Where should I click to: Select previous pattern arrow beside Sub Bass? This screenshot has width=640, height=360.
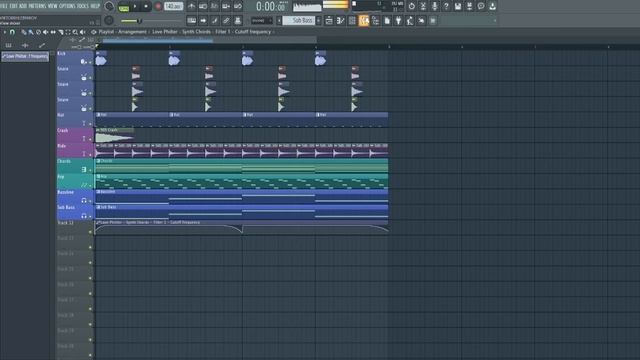coord(279,20)
